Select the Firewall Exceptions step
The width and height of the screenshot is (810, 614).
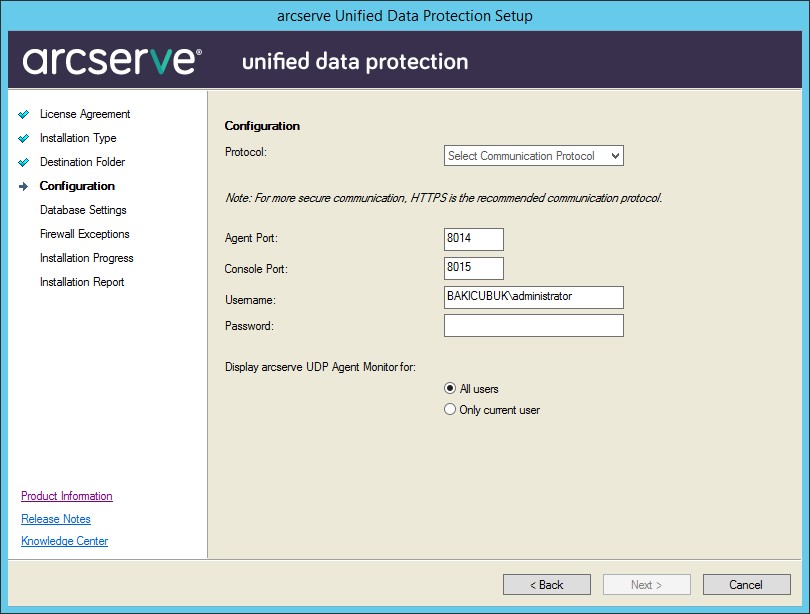[x=85, y=234]
